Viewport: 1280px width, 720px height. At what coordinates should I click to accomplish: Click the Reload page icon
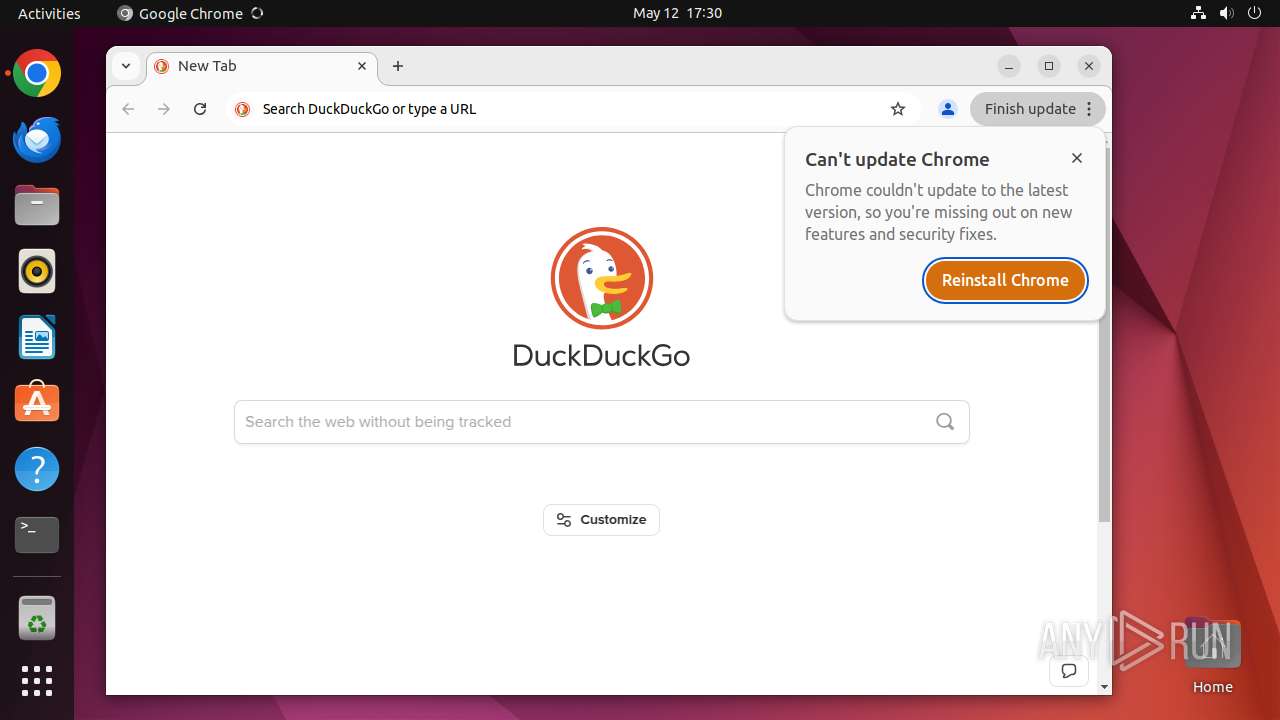200,109
